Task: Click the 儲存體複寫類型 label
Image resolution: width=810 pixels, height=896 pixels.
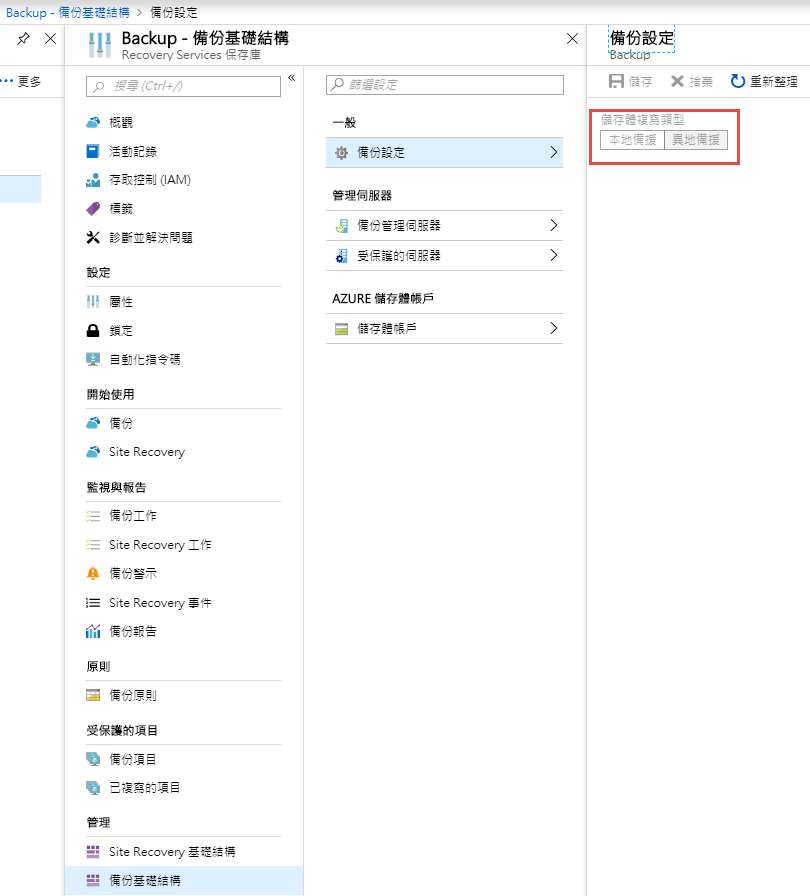Action: pos(643,119)
